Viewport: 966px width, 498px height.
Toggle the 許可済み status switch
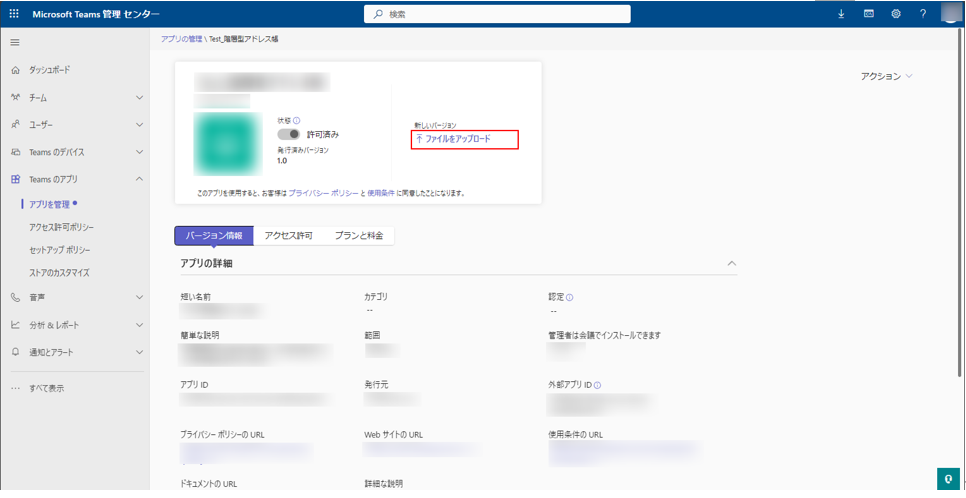point(288,134)
